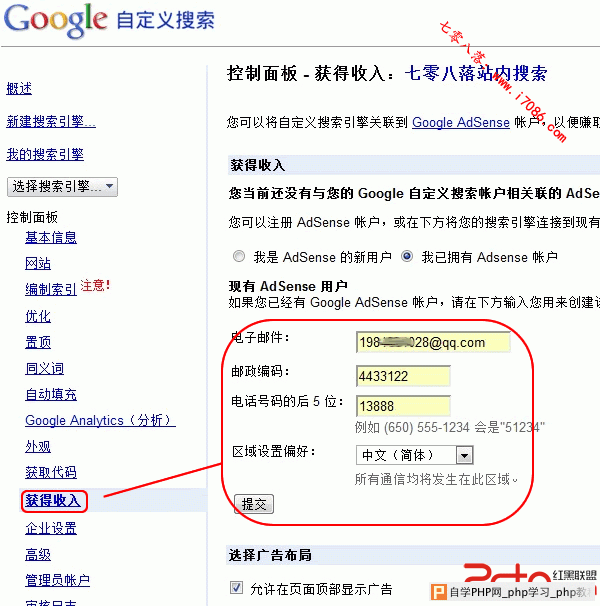
Task: Open the 企业设置 section
Action: 51,528
